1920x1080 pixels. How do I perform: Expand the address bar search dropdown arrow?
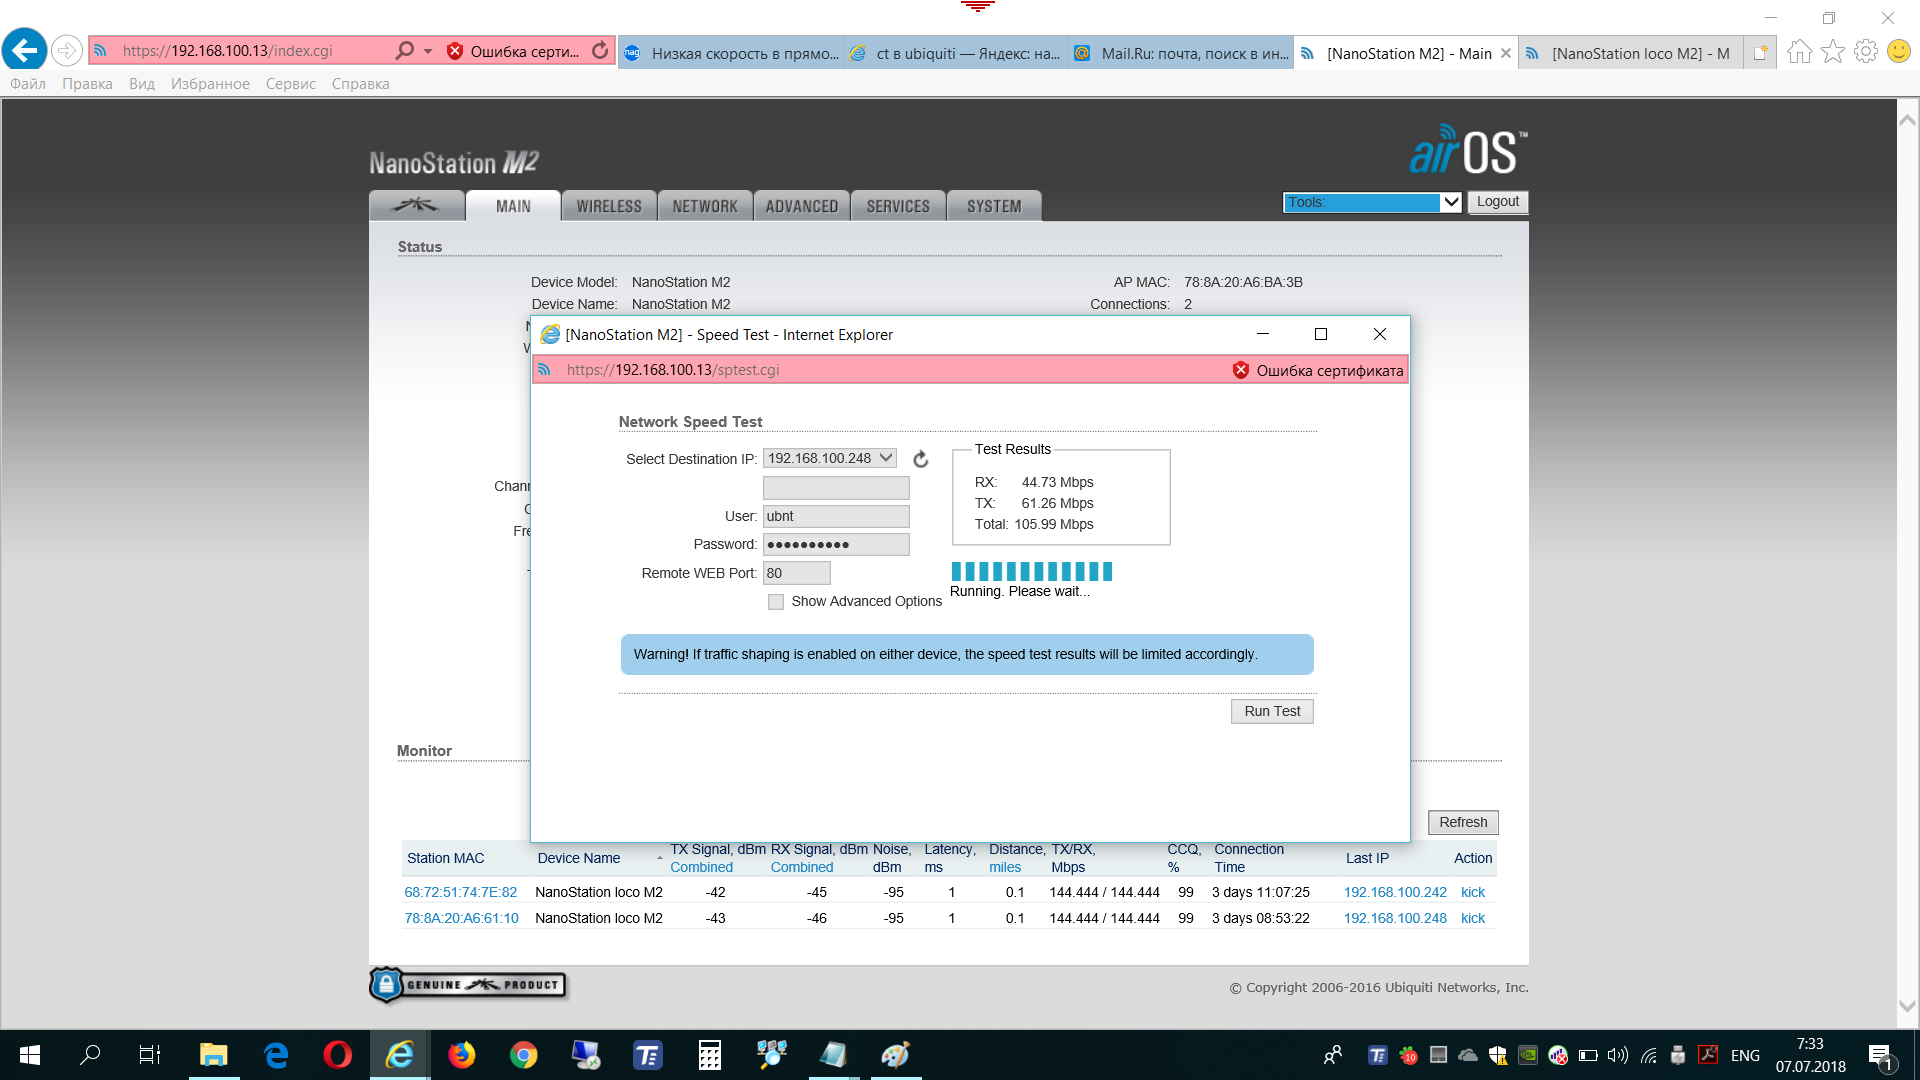(428, 50)
